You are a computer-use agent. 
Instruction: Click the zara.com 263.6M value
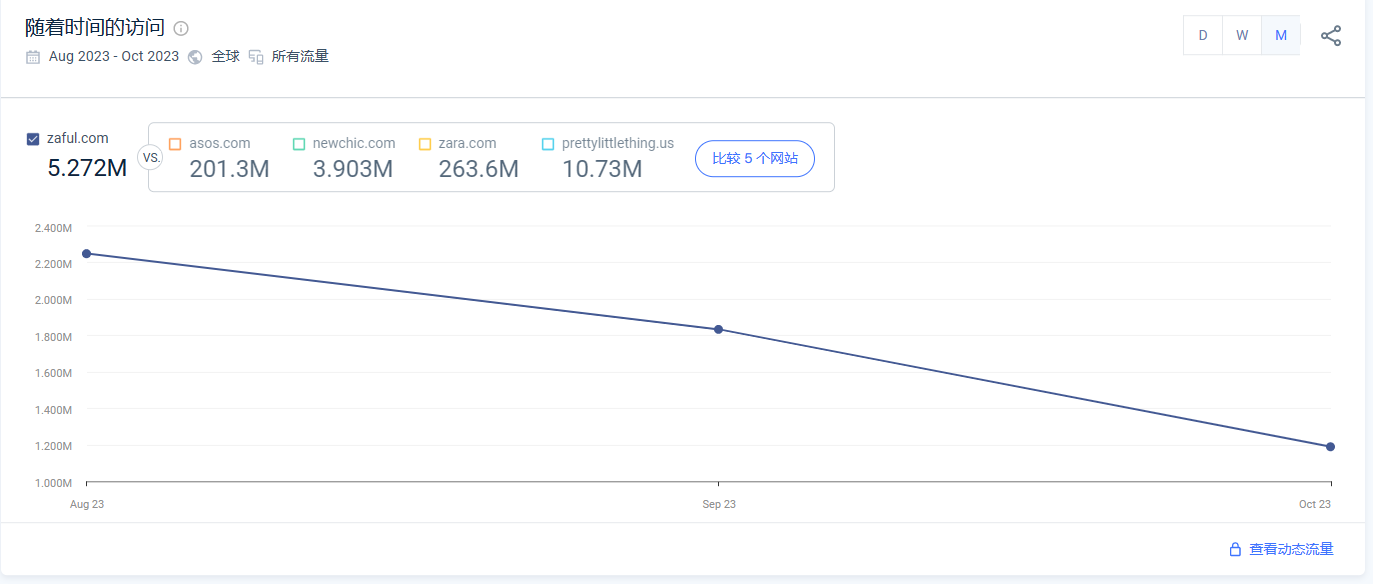tap(479, 169)
